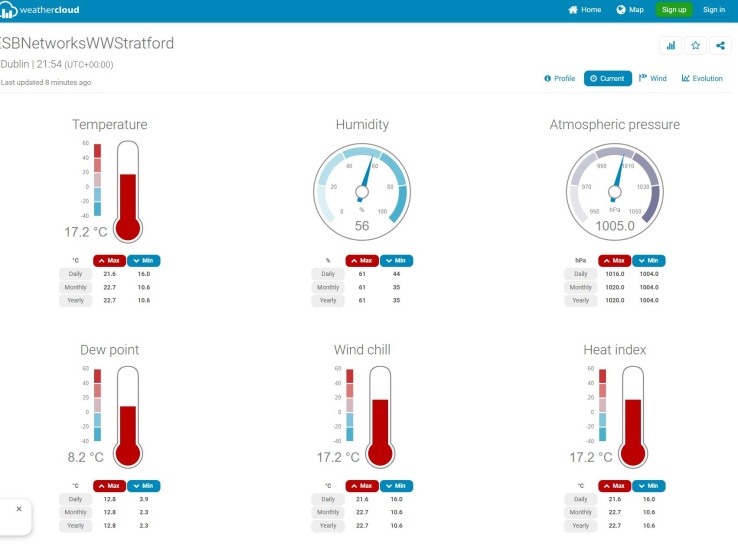Click the green Sign up button
Viewport: 738px width, 555px height.
[x=674, y=9]
